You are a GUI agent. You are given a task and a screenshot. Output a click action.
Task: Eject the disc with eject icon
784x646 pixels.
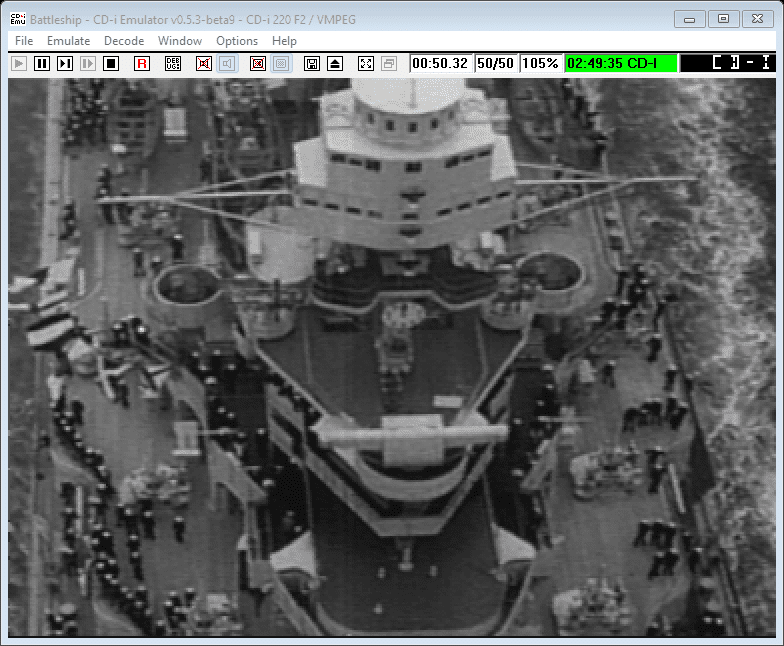coord(335,63)
